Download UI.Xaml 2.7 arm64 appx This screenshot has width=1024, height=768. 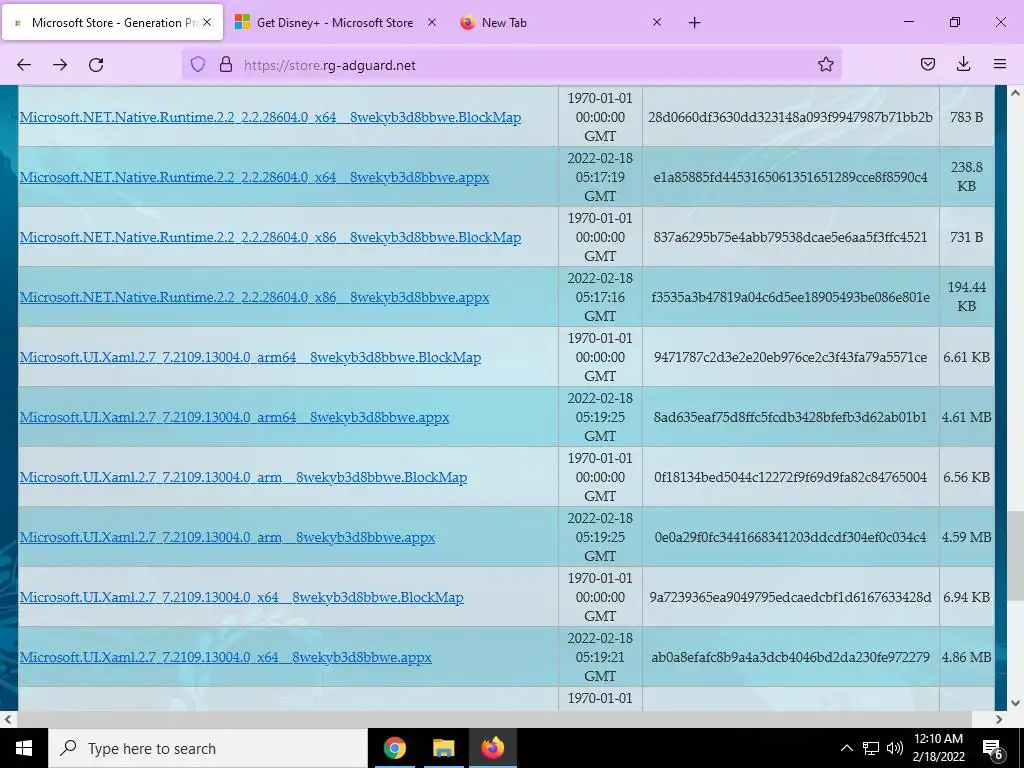tap(234, 417)
